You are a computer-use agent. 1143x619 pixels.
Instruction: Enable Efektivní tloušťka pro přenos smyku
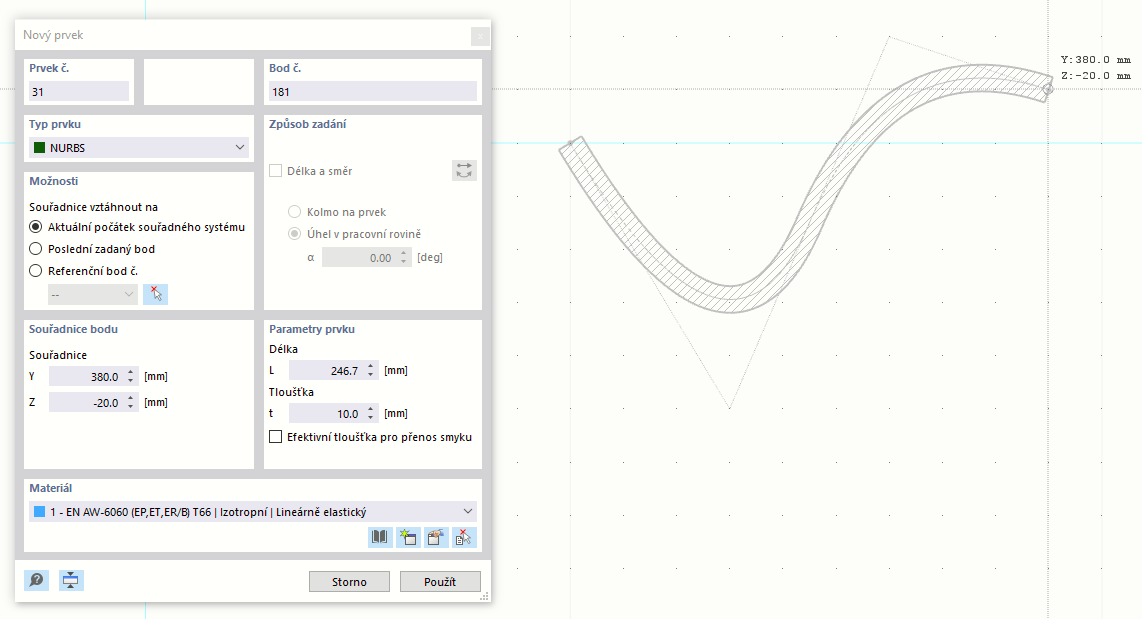[x=276, y=437]
